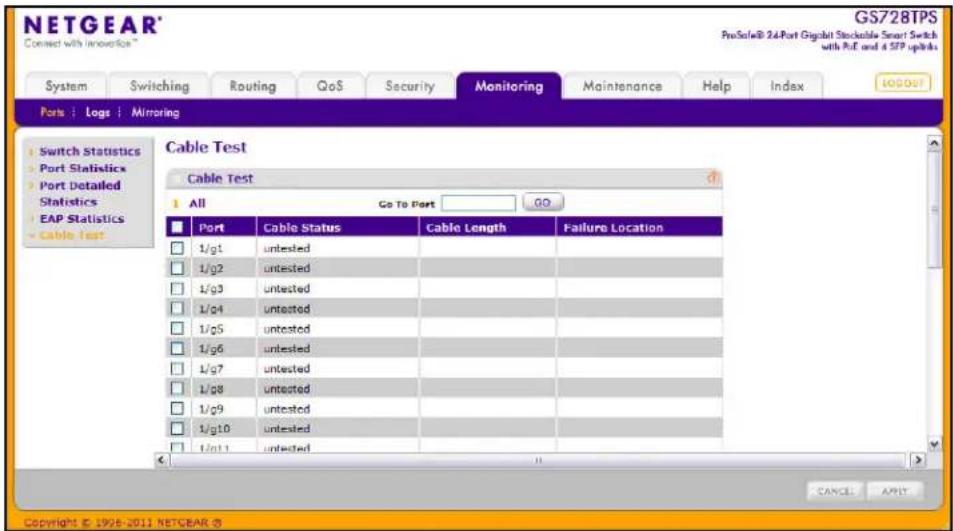Check the box for port 1/g5

[177, 329]
